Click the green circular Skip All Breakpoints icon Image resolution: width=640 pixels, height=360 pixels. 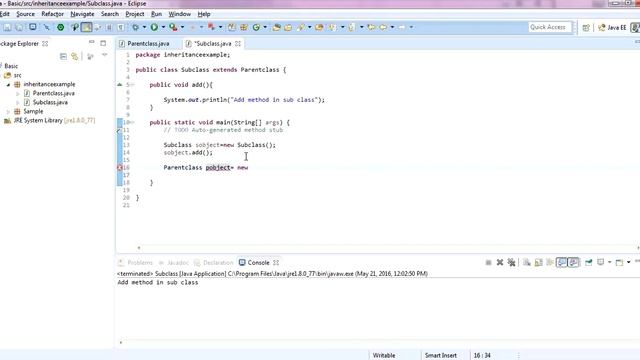[60, 27]
